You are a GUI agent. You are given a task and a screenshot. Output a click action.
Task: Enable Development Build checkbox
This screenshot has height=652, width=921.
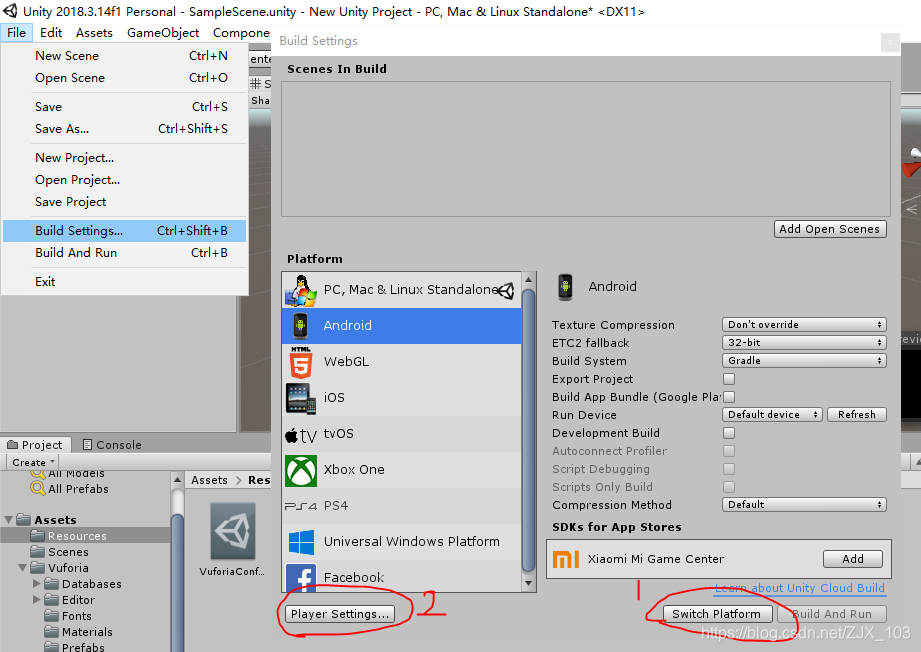pos(729,433)
